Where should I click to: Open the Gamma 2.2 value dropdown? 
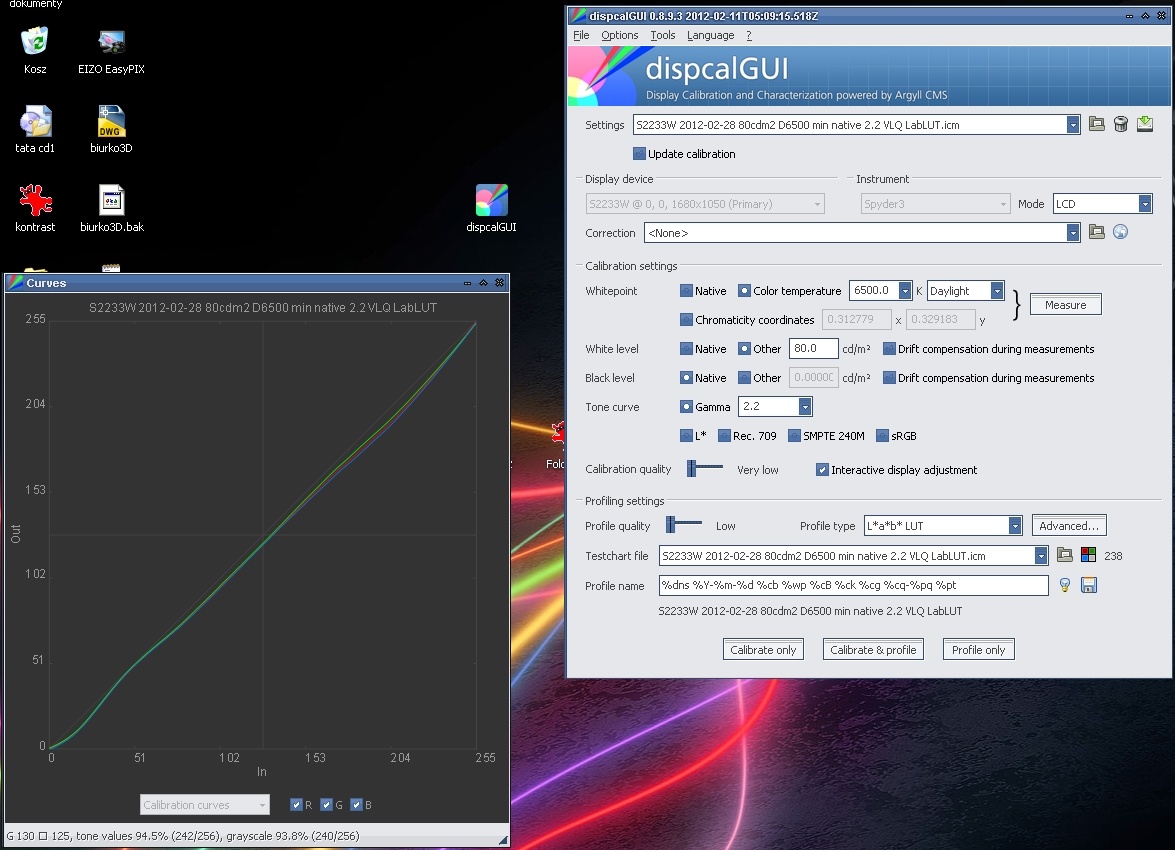point(805,406)
